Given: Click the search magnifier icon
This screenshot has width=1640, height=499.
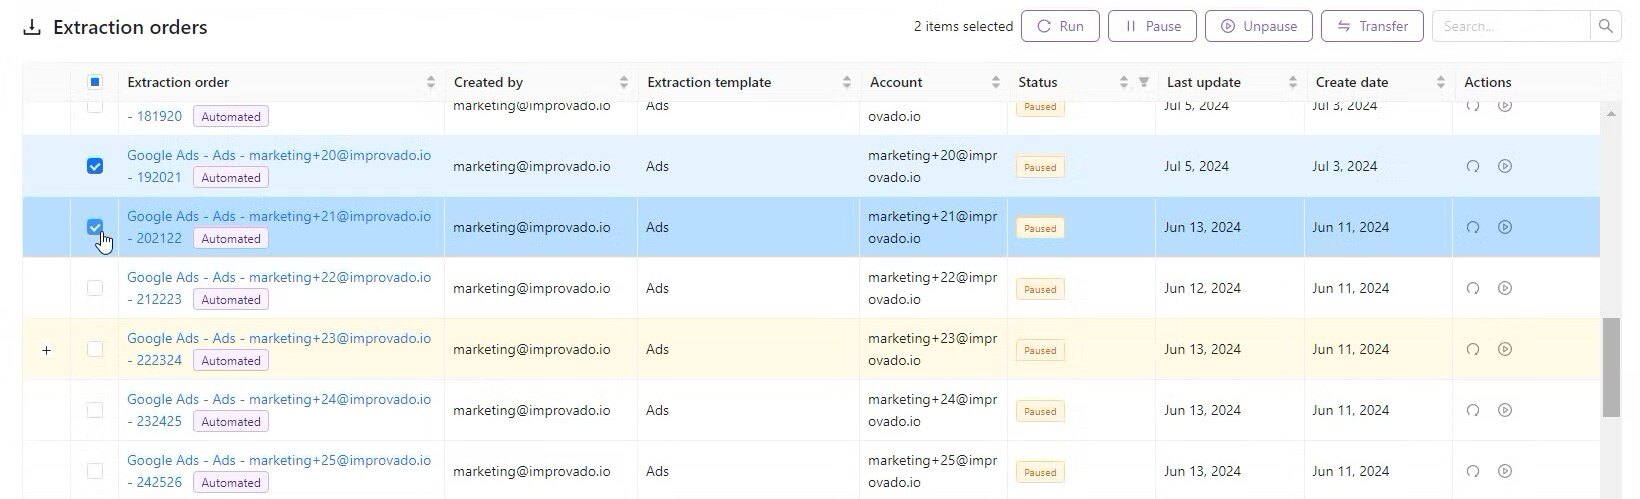Looking at the screenshot, I should [1605, 27].
